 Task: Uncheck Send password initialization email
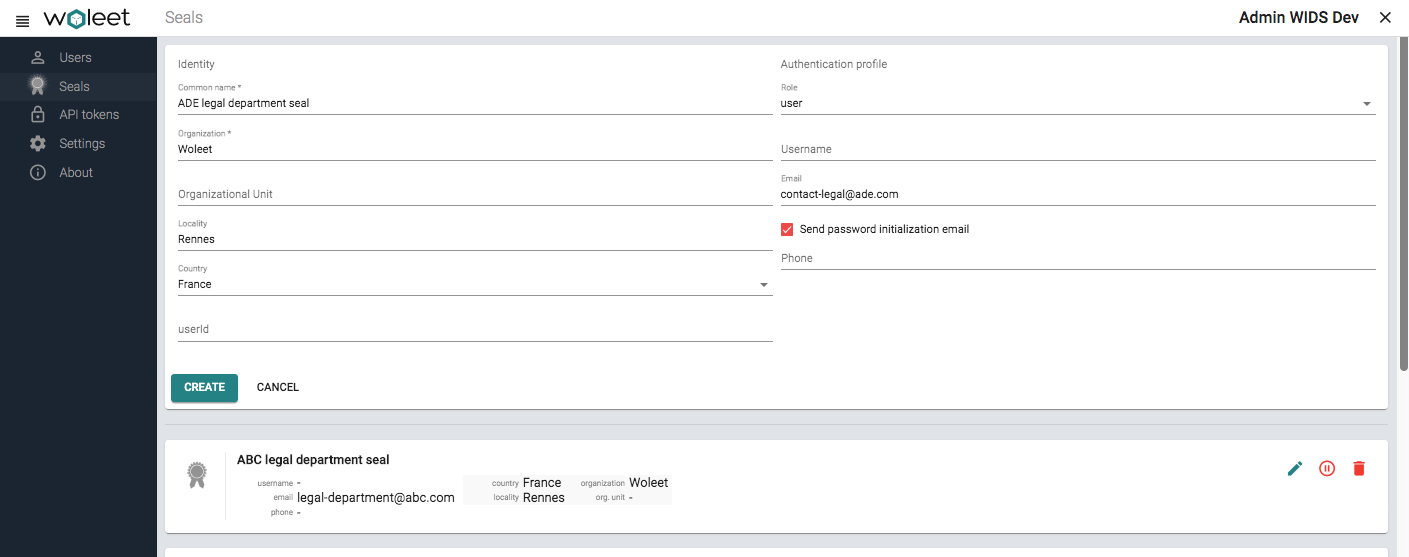[x=787, y=229]
